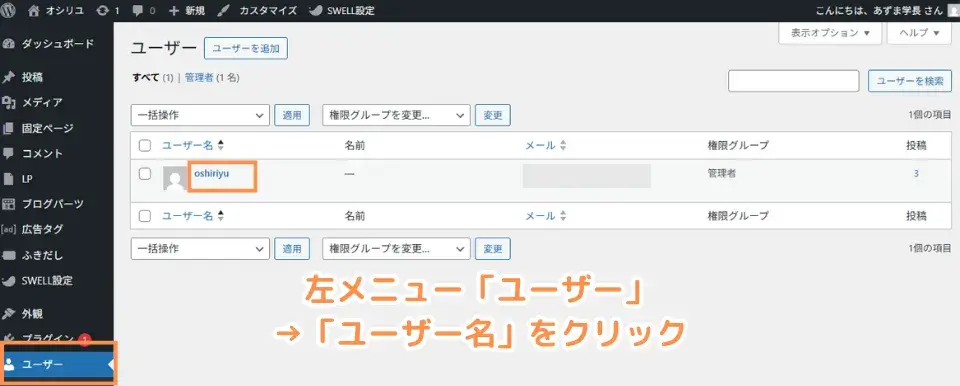This screenshot has height=386, width=960.
Task: Open 固定ページ in the sidebar menu
Action: coord(48,129)
